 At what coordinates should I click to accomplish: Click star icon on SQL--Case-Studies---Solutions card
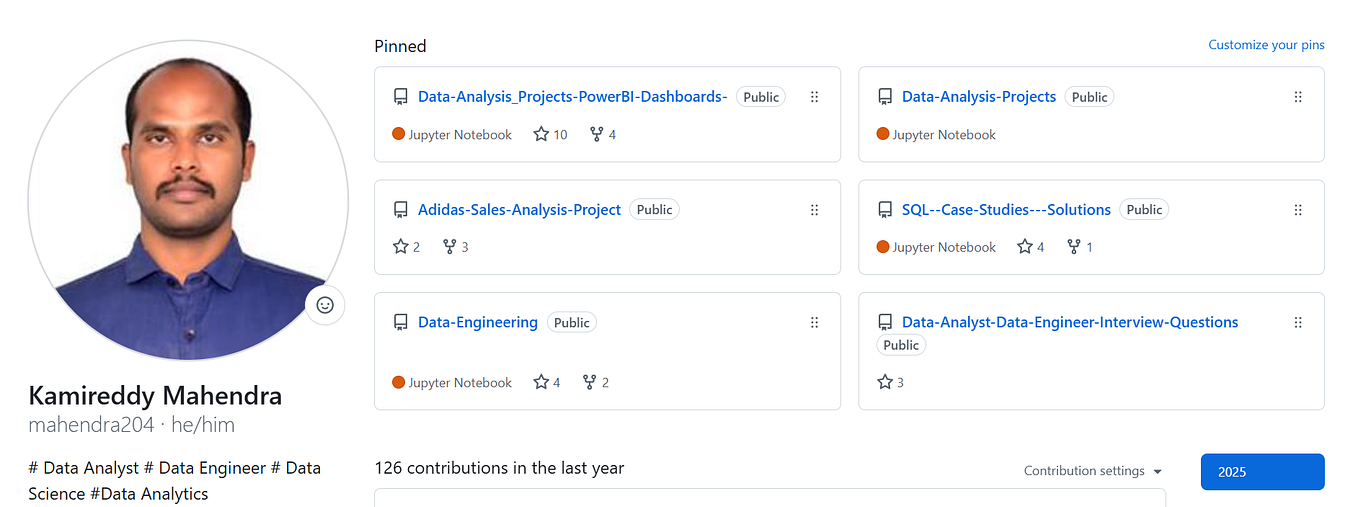pyautogui.click(x=1025, y=247)
